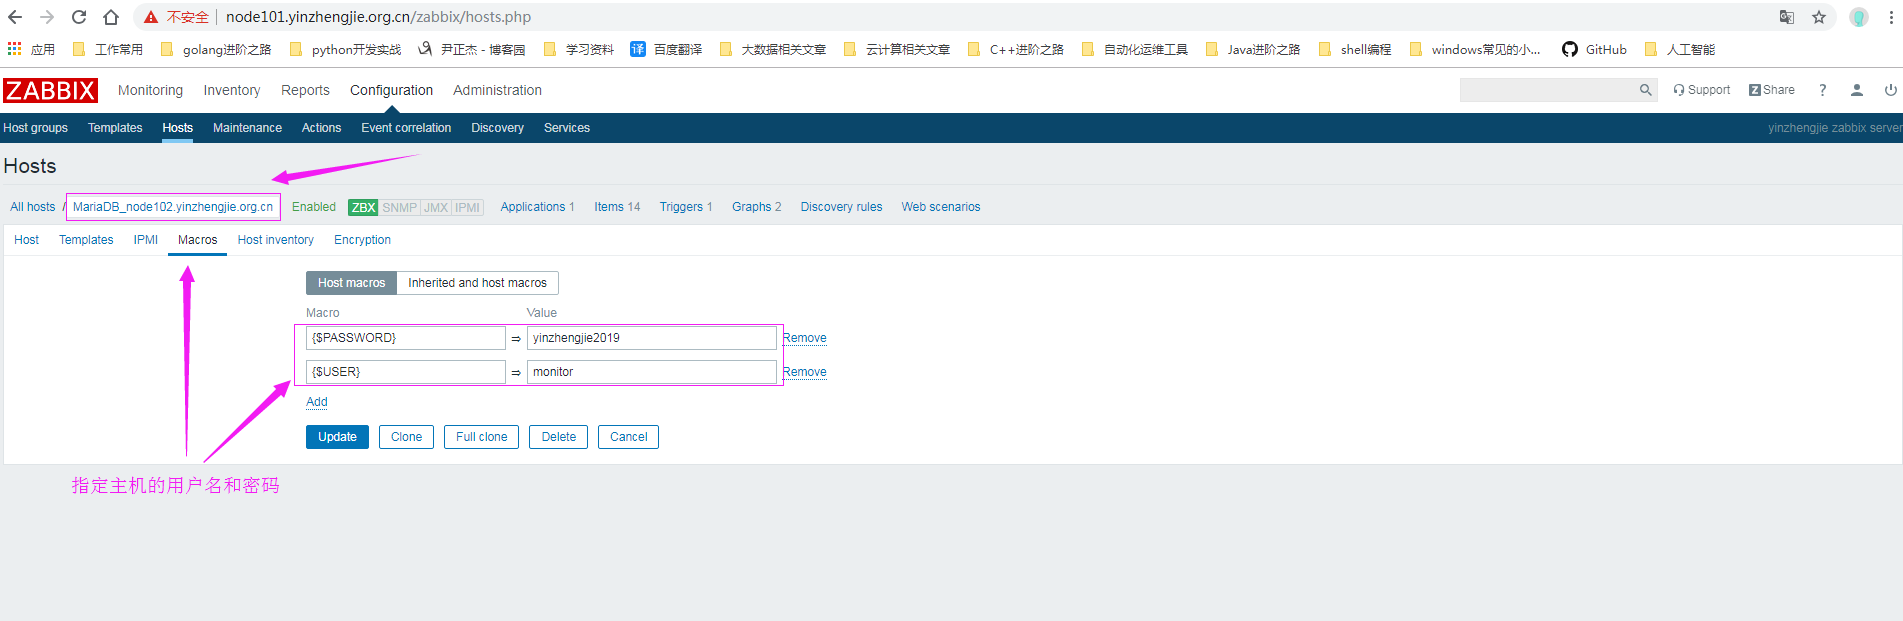Go to Actions submenu
This screenshot has height=621, width=1903.
coord(321,128)
